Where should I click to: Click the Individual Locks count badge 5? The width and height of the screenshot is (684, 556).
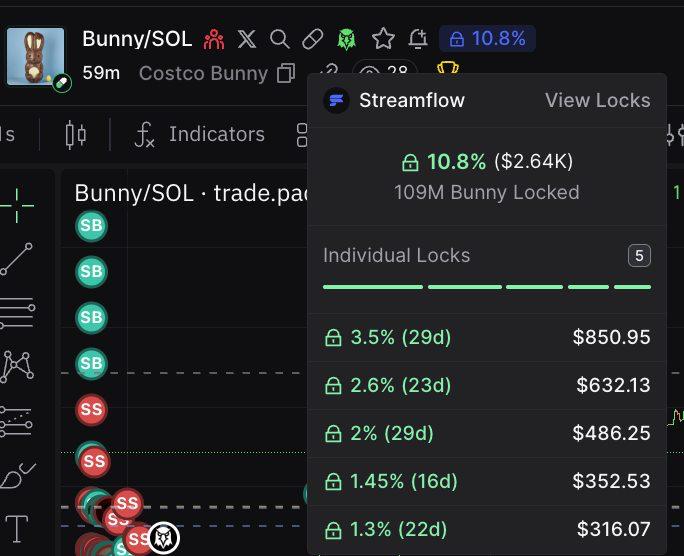pyautogui.click(x=639, y=256)
